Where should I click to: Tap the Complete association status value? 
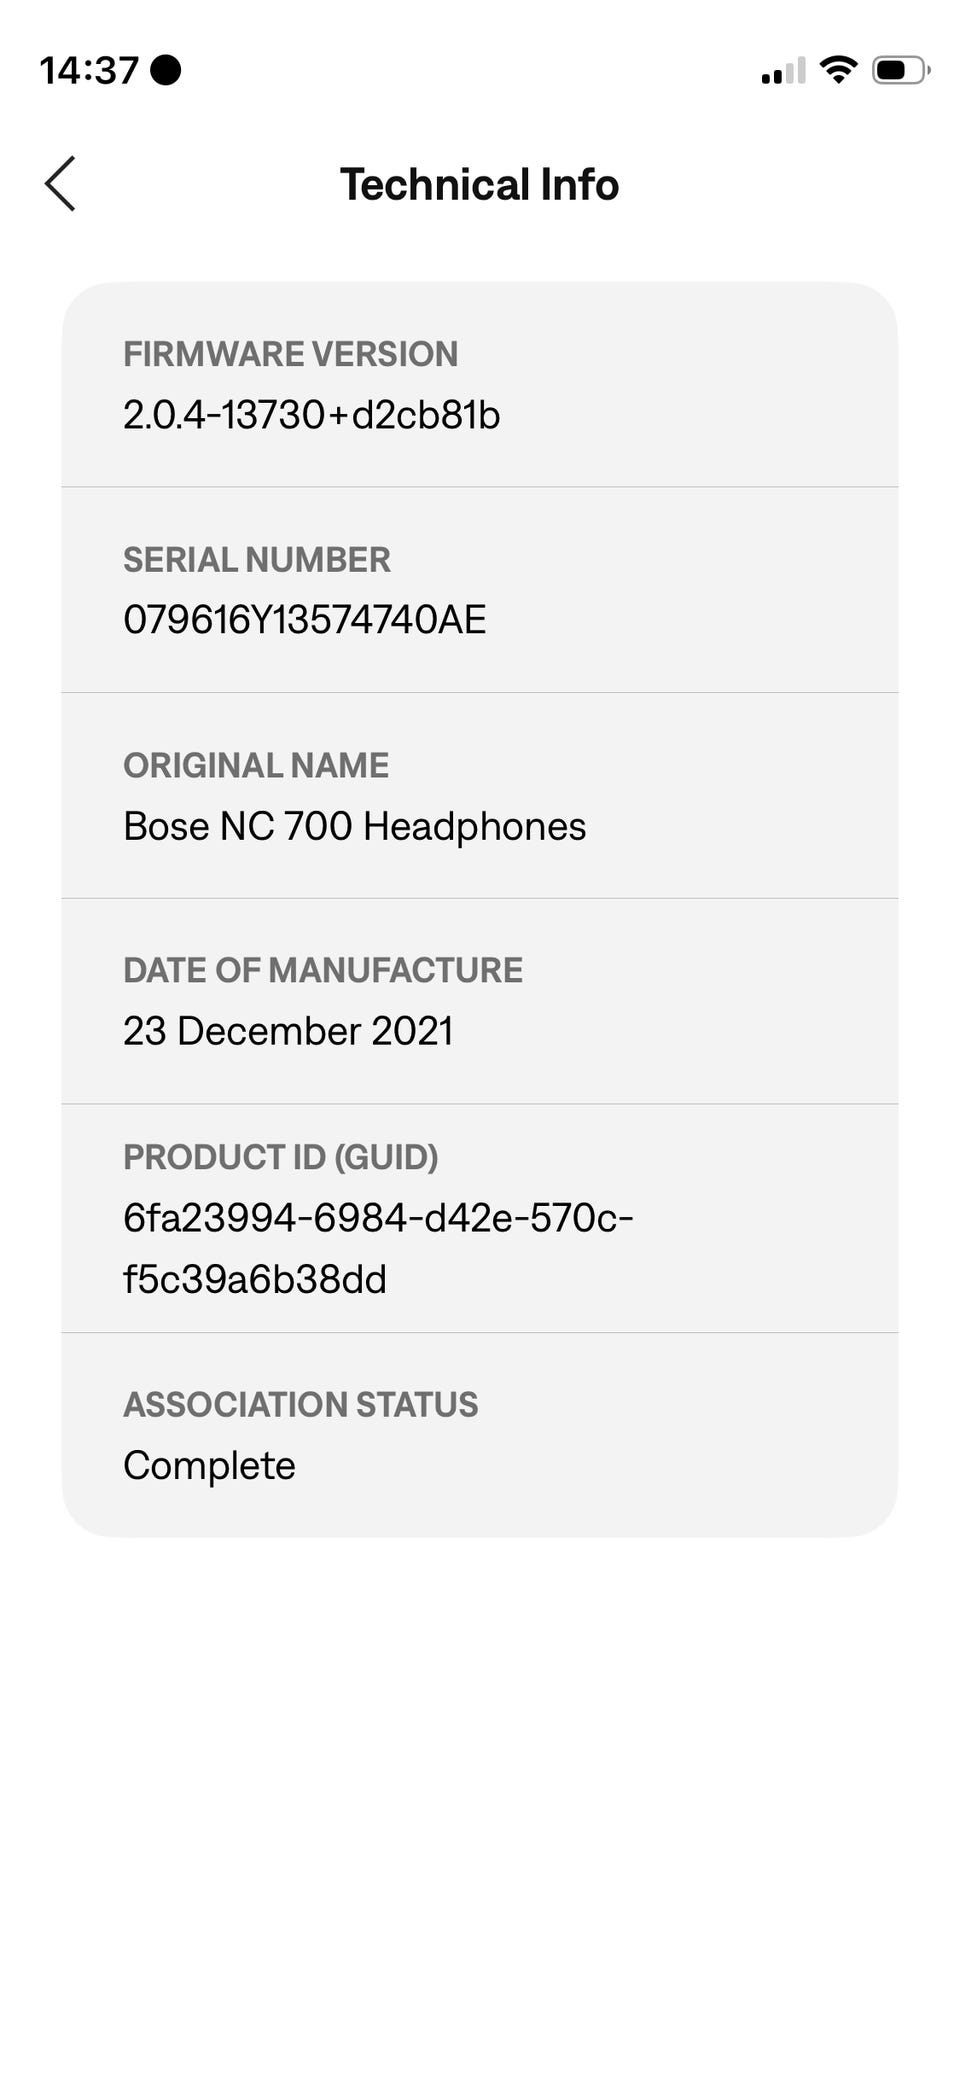(x=209, y=1466)
